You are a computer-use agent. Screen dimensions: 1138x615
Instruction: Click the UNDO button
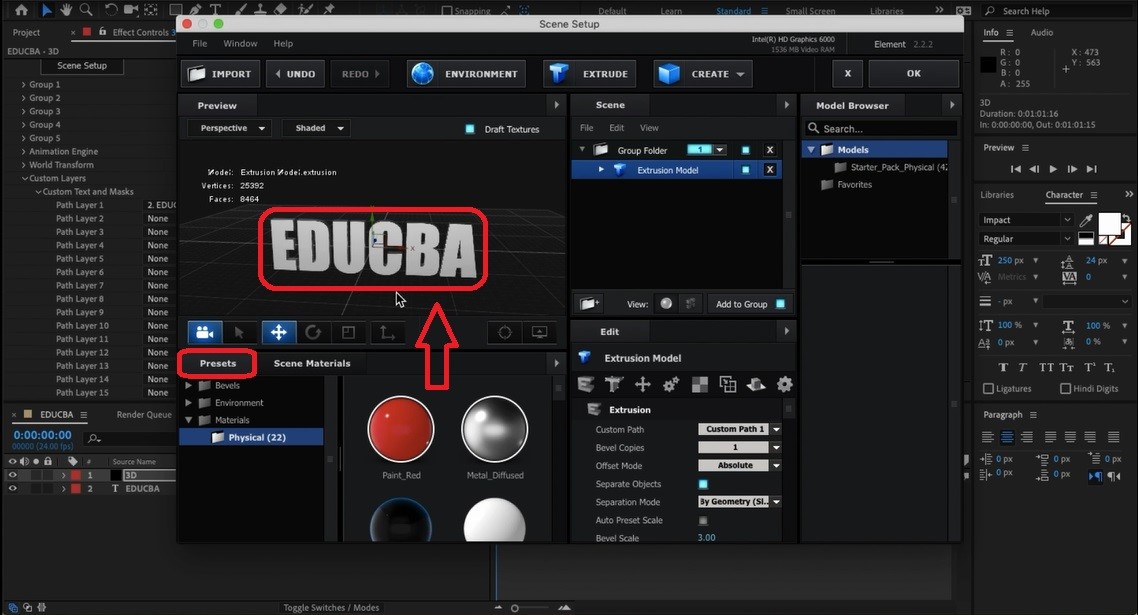click(295, 74)
